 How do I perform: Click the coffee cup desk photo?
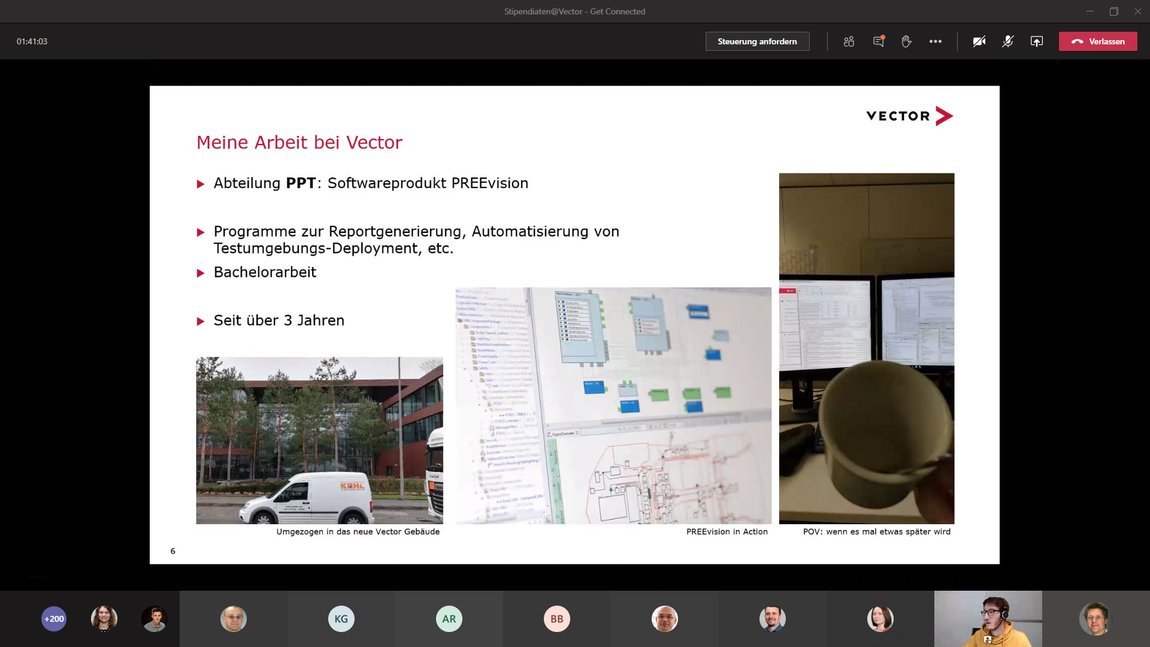tap(866, 348)
